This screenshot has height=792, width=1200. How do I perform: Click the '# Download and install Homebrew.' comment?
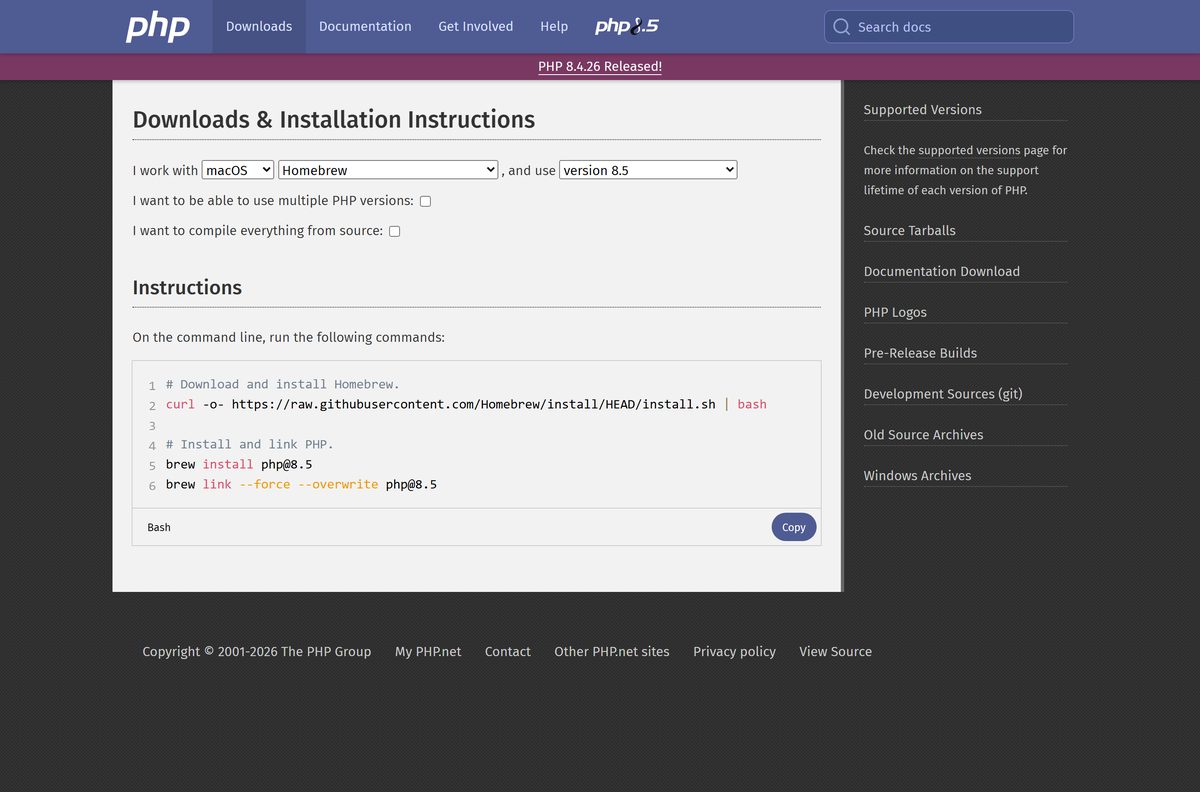pos(283,385)
